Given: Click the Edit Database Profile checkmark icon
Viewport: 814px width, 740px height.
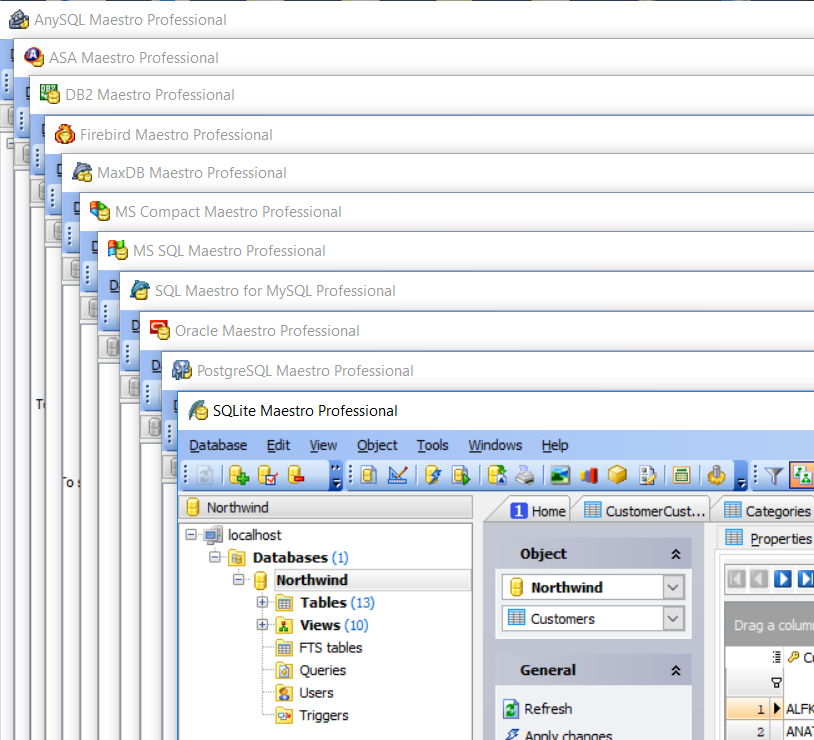Looking at the screenshot, I should [268, 475].
